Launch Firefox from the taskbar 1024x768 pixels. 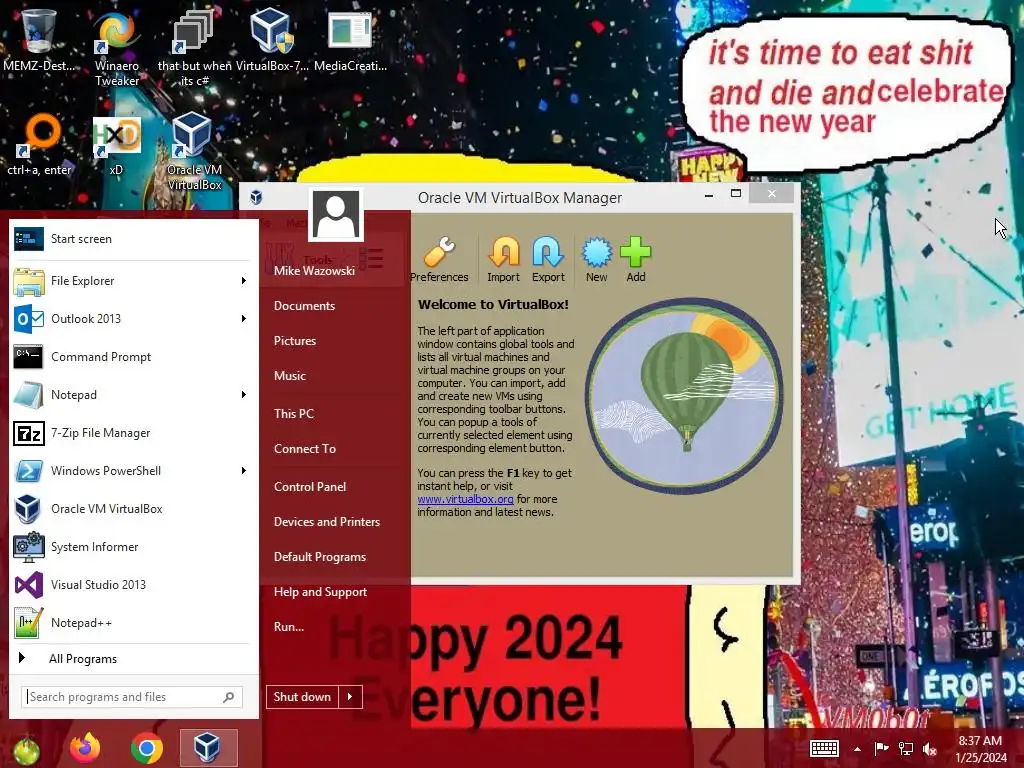pyautogui.click(x=85, y=748)
